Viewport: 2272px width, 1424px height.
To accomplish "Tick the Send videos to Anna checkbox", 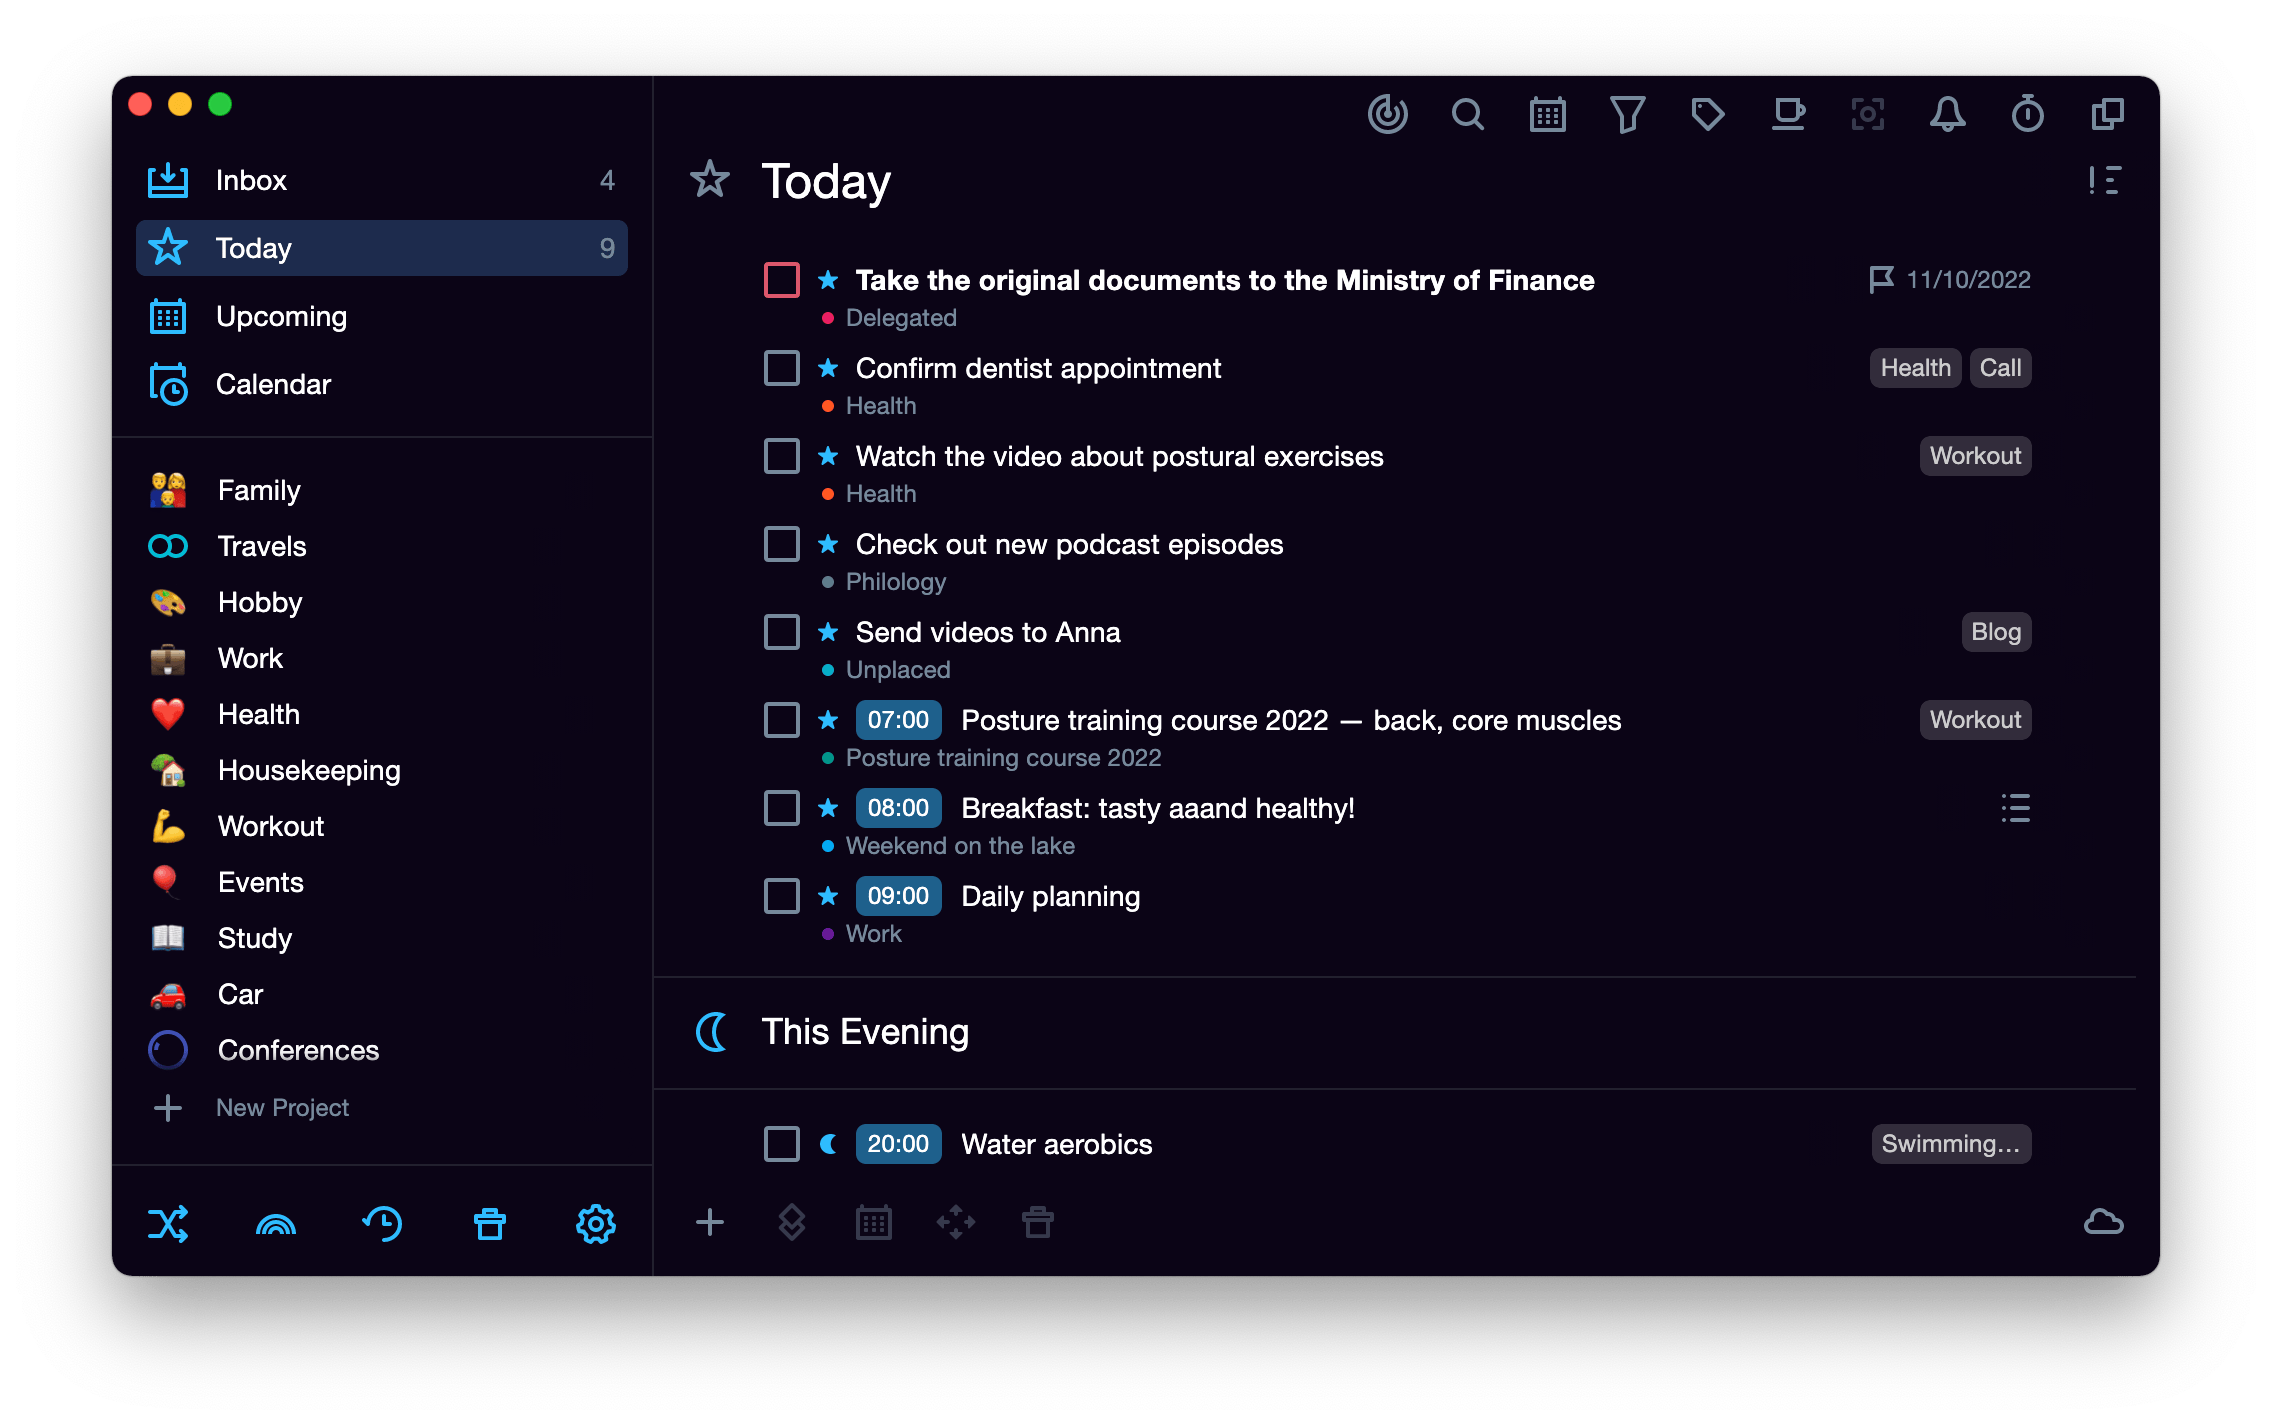I will (781, 632).
